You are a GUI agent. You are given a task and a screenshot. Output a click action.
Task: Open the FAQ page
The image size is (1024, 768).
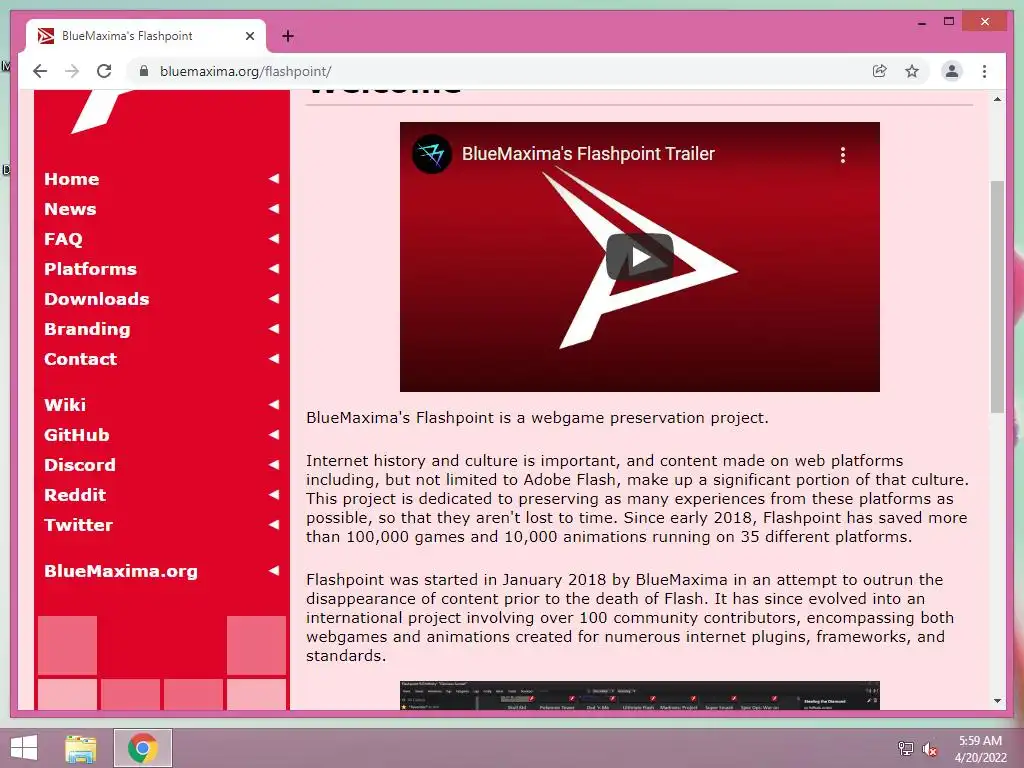(x=63, y=239)
